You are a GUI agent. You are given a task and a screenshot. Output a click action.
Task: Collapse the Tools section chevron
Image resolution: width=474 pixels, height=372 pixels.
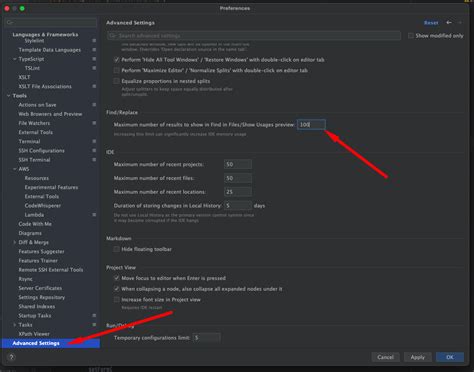[x=9, y=96]
